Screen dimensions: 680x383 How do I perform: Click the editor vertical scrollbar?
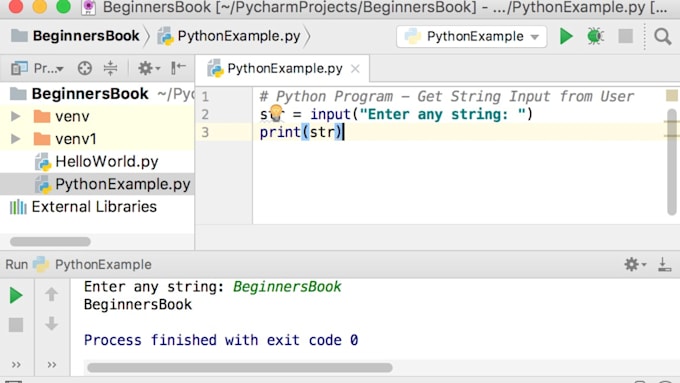point(672,161)
